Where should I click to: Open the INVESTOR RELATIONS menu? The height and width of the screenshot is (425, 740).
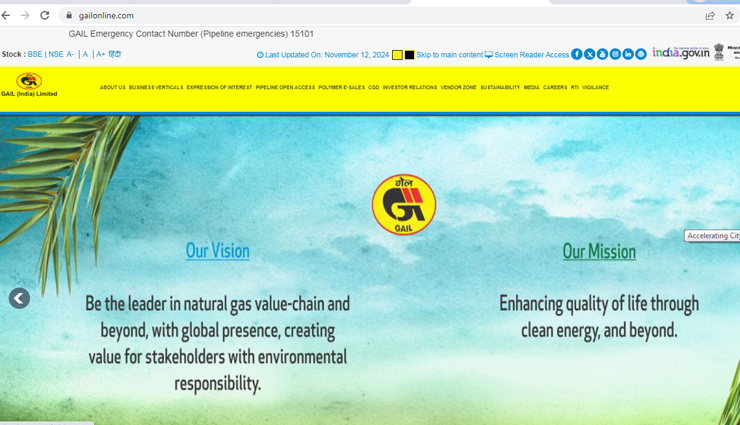(409, 88)
